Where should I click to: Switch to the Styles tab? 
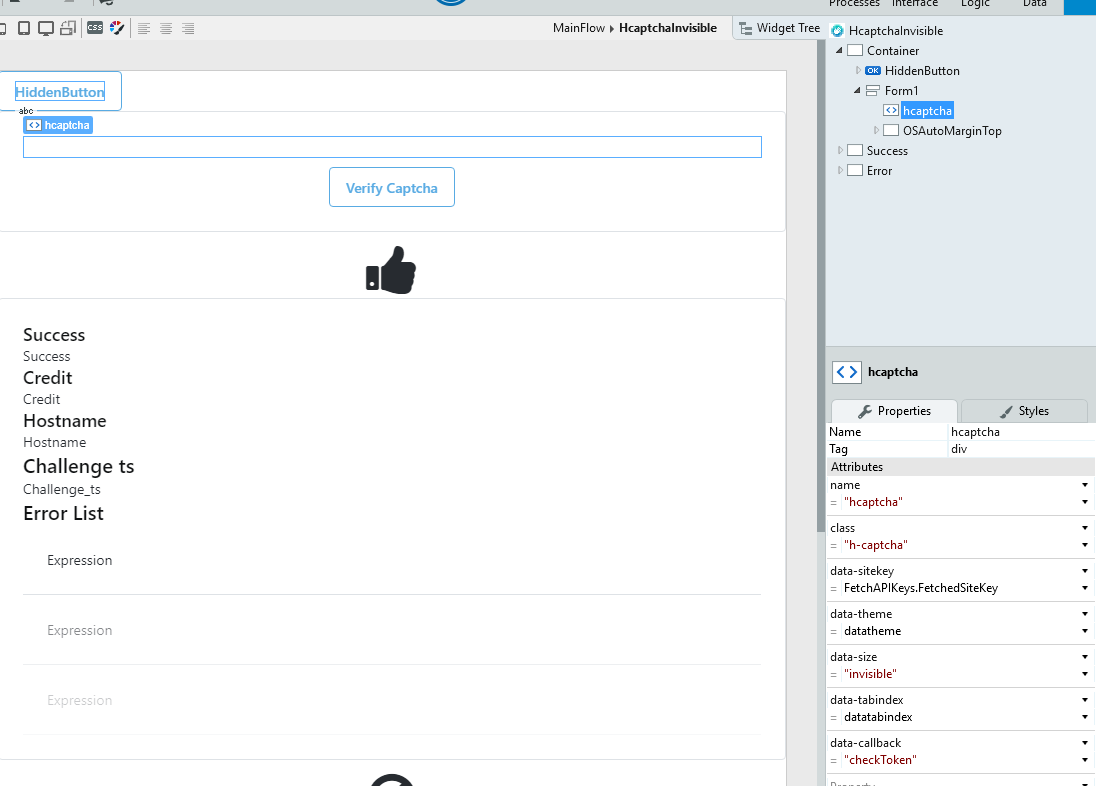coord(1024,411)
